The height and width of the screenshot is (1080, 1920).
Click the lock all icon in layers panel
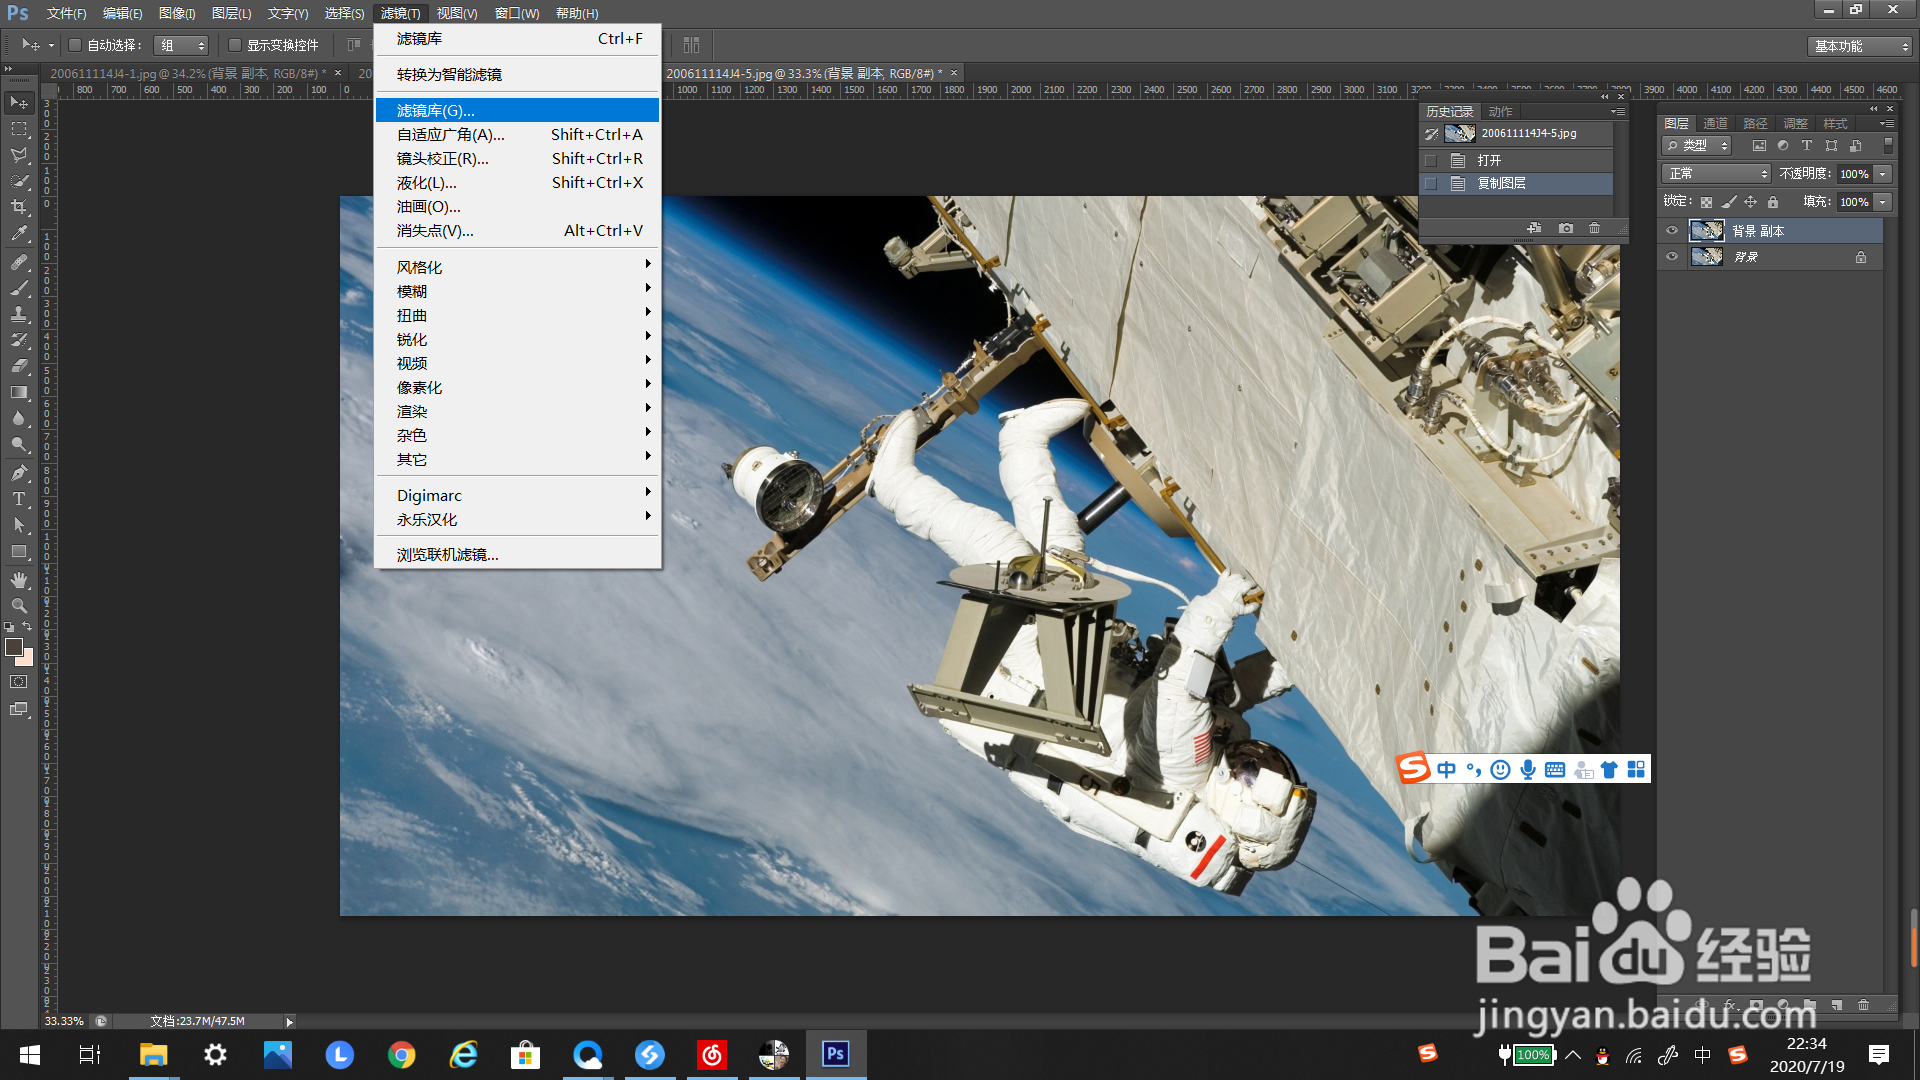[x=1773, y=202]
